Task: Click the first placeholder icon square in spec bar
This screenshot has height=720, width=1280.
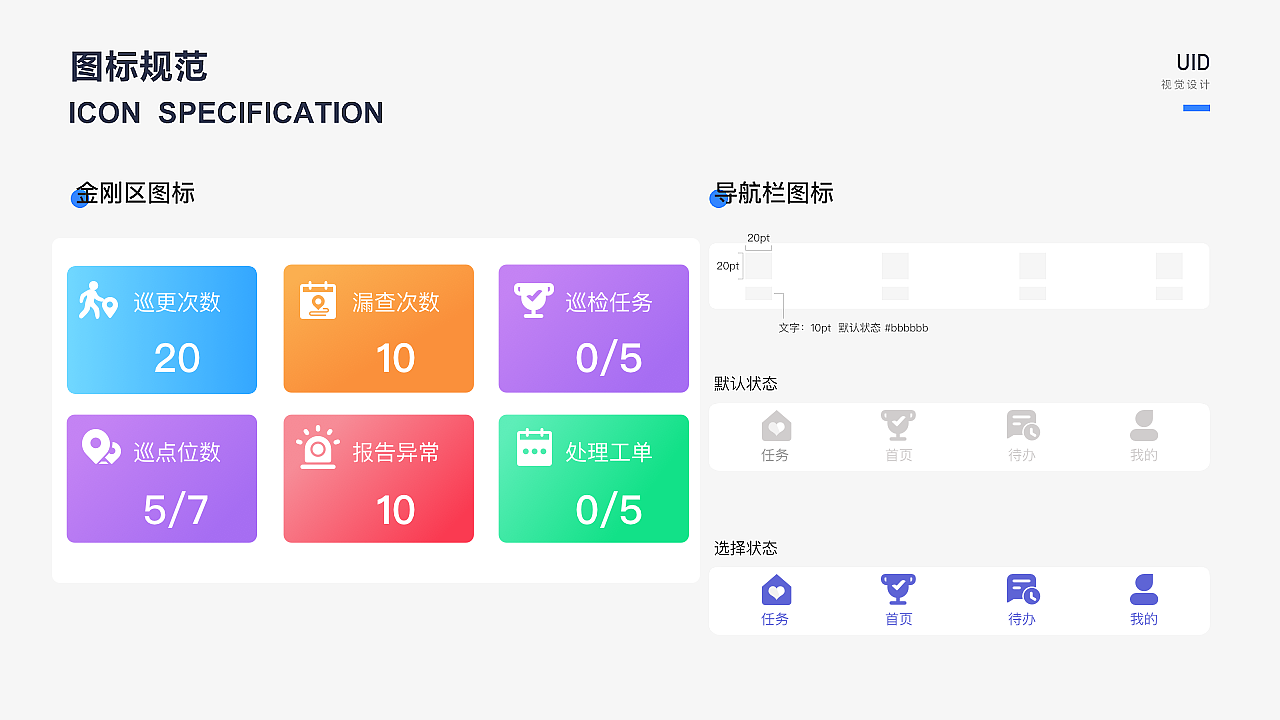Action: tap(759, 266)
